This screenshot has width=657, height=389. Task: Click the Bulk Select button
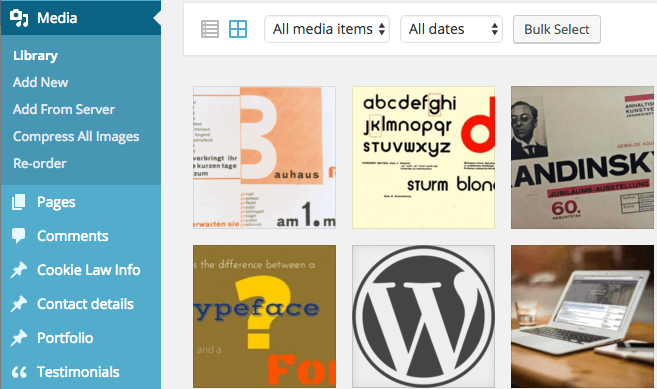557,29
